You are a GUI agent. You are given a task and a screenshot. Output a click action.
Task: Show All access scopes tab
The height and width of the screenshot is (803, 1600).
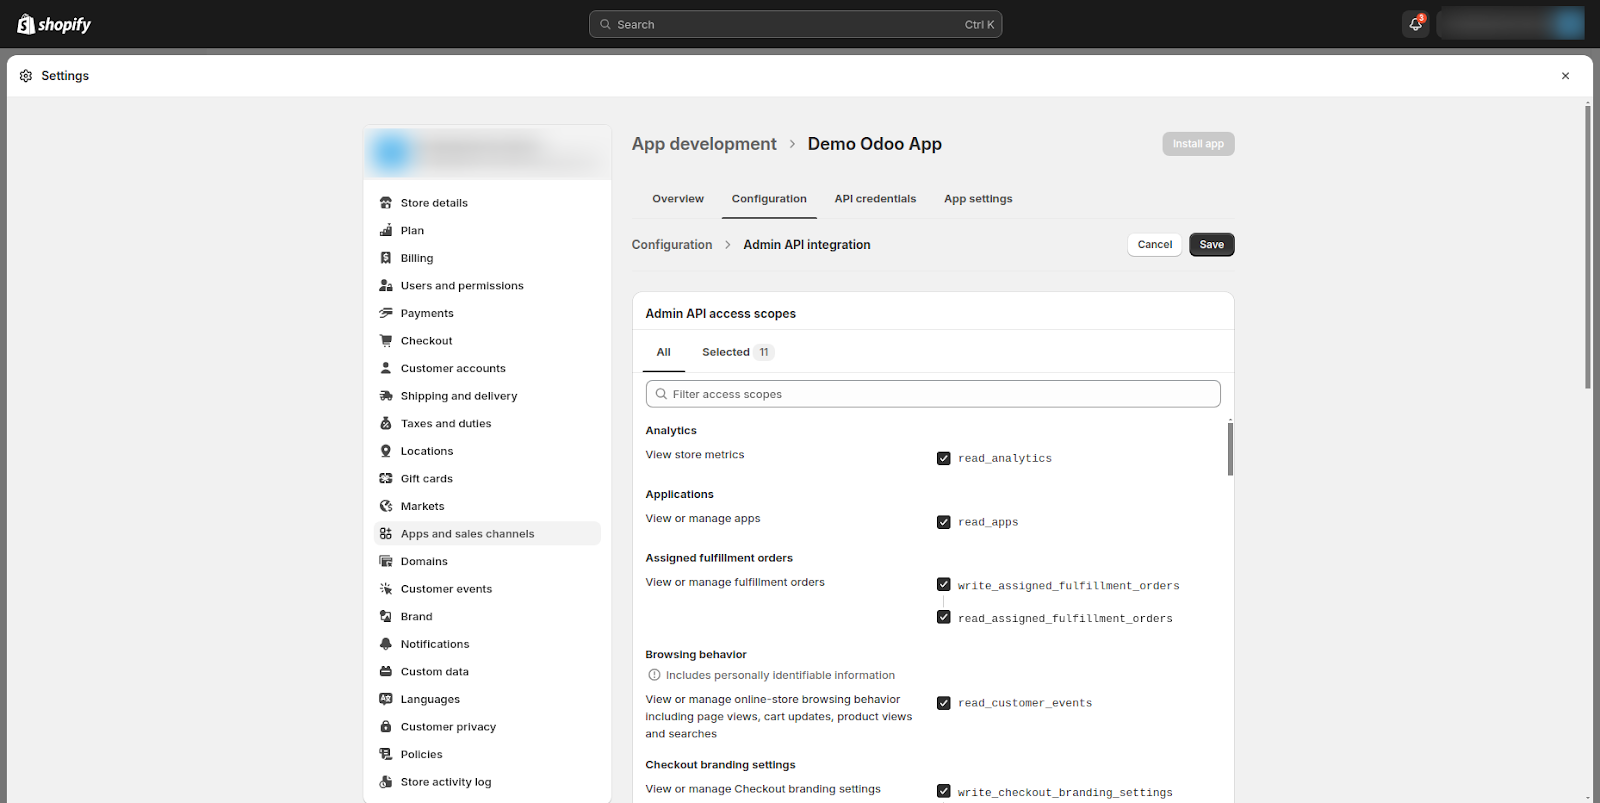coord(664,352)
